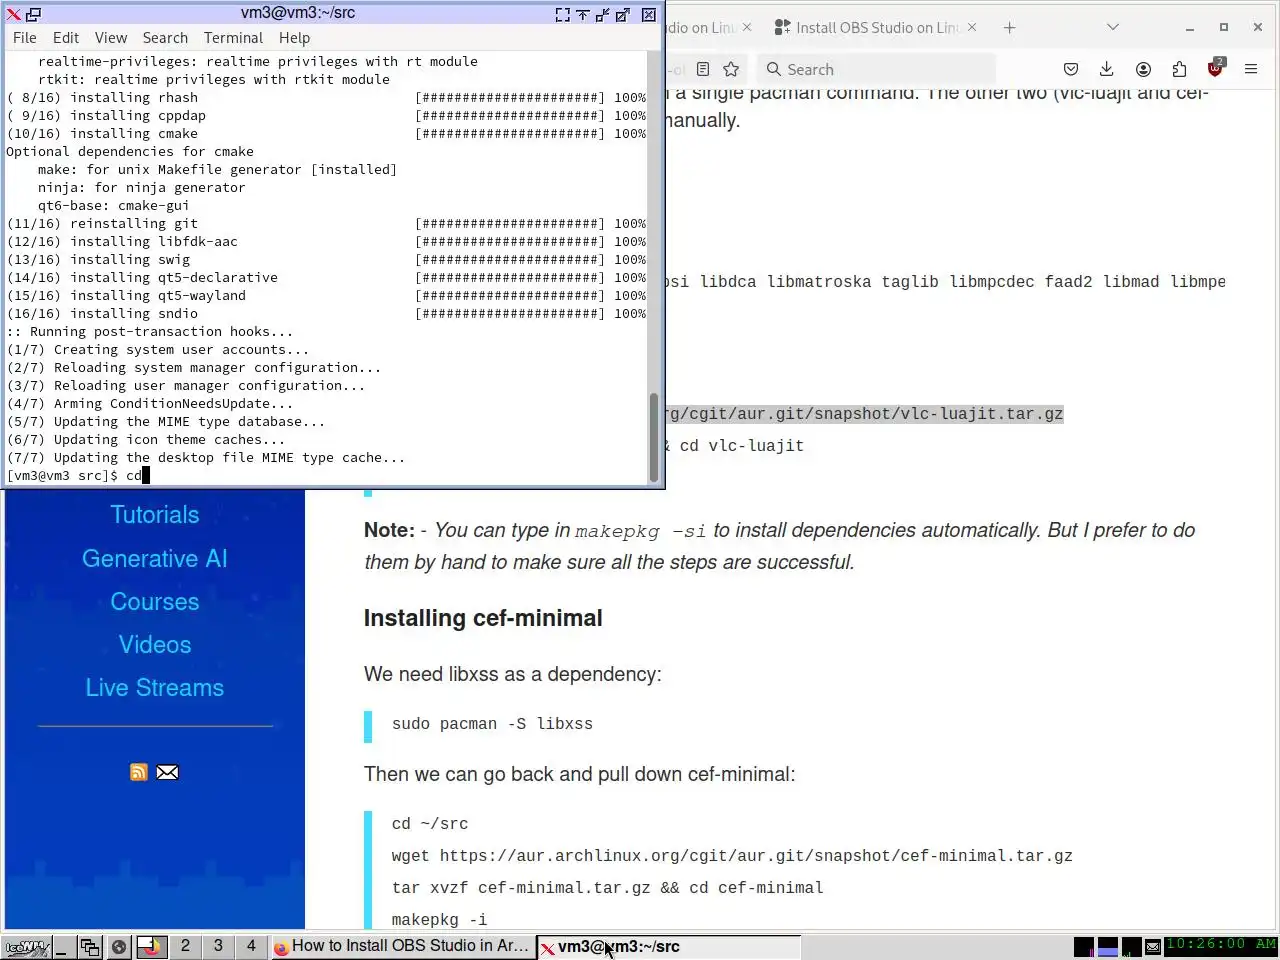The height and width of the screenshot is (960, 1280).
Task: Click the network monitor applet in tray
Action: point(1132,946)
